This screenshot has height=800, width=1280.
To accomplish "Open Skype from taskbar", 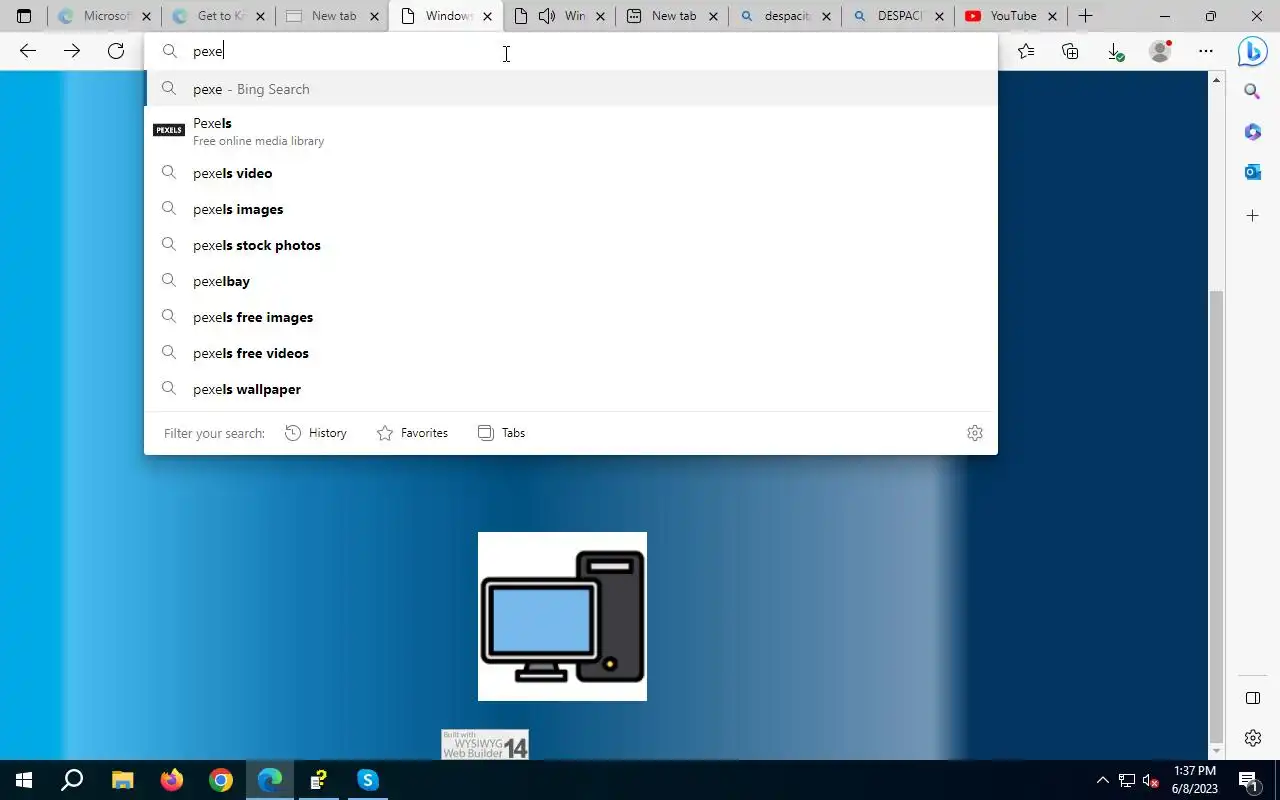I will [x=368, y=780].
